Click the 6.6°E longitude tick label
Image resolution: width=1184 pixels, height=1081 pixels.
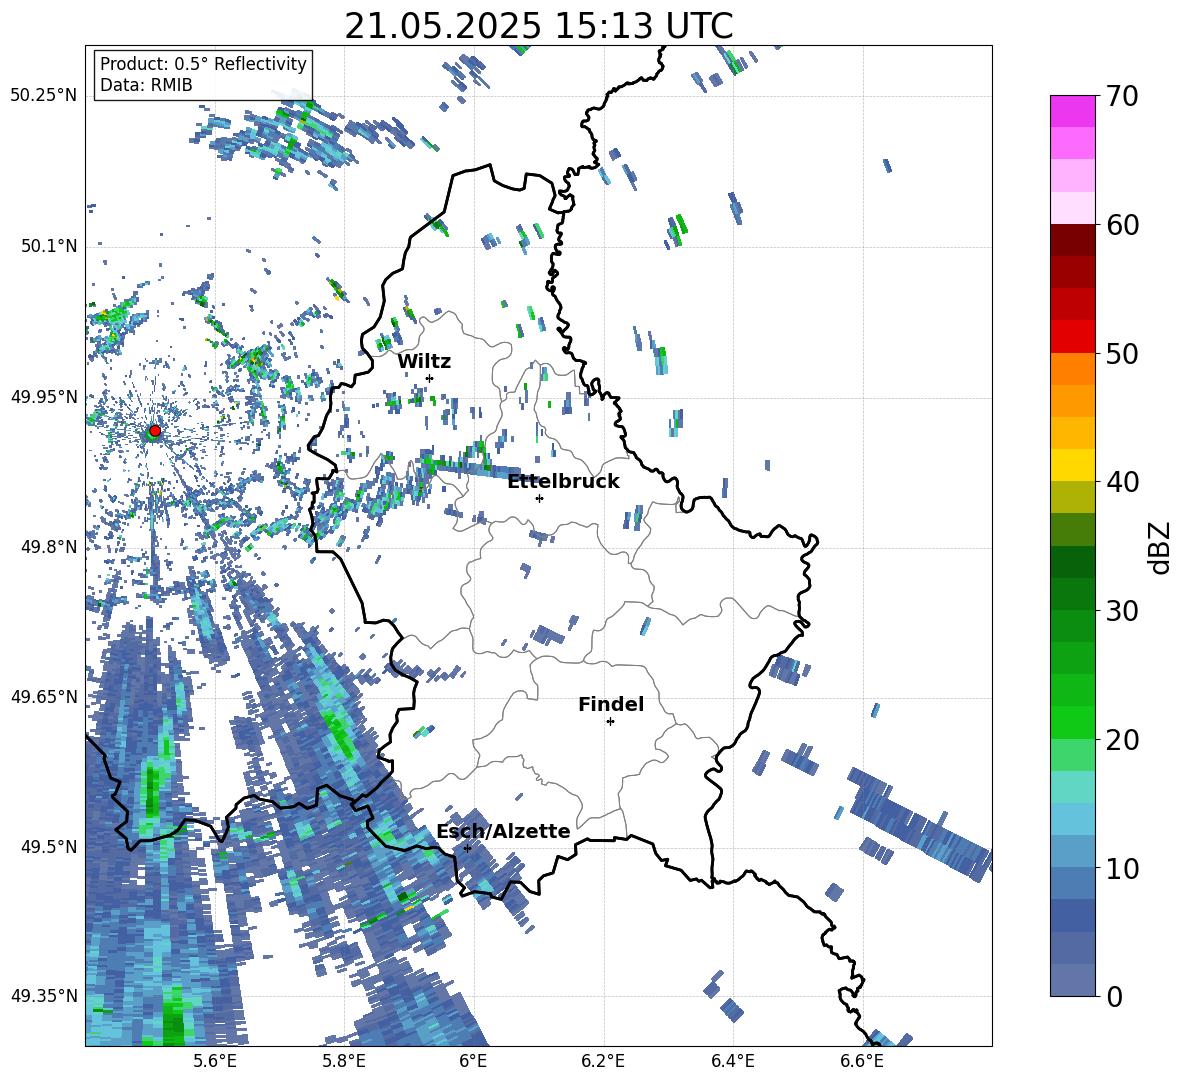[862, 1061]
